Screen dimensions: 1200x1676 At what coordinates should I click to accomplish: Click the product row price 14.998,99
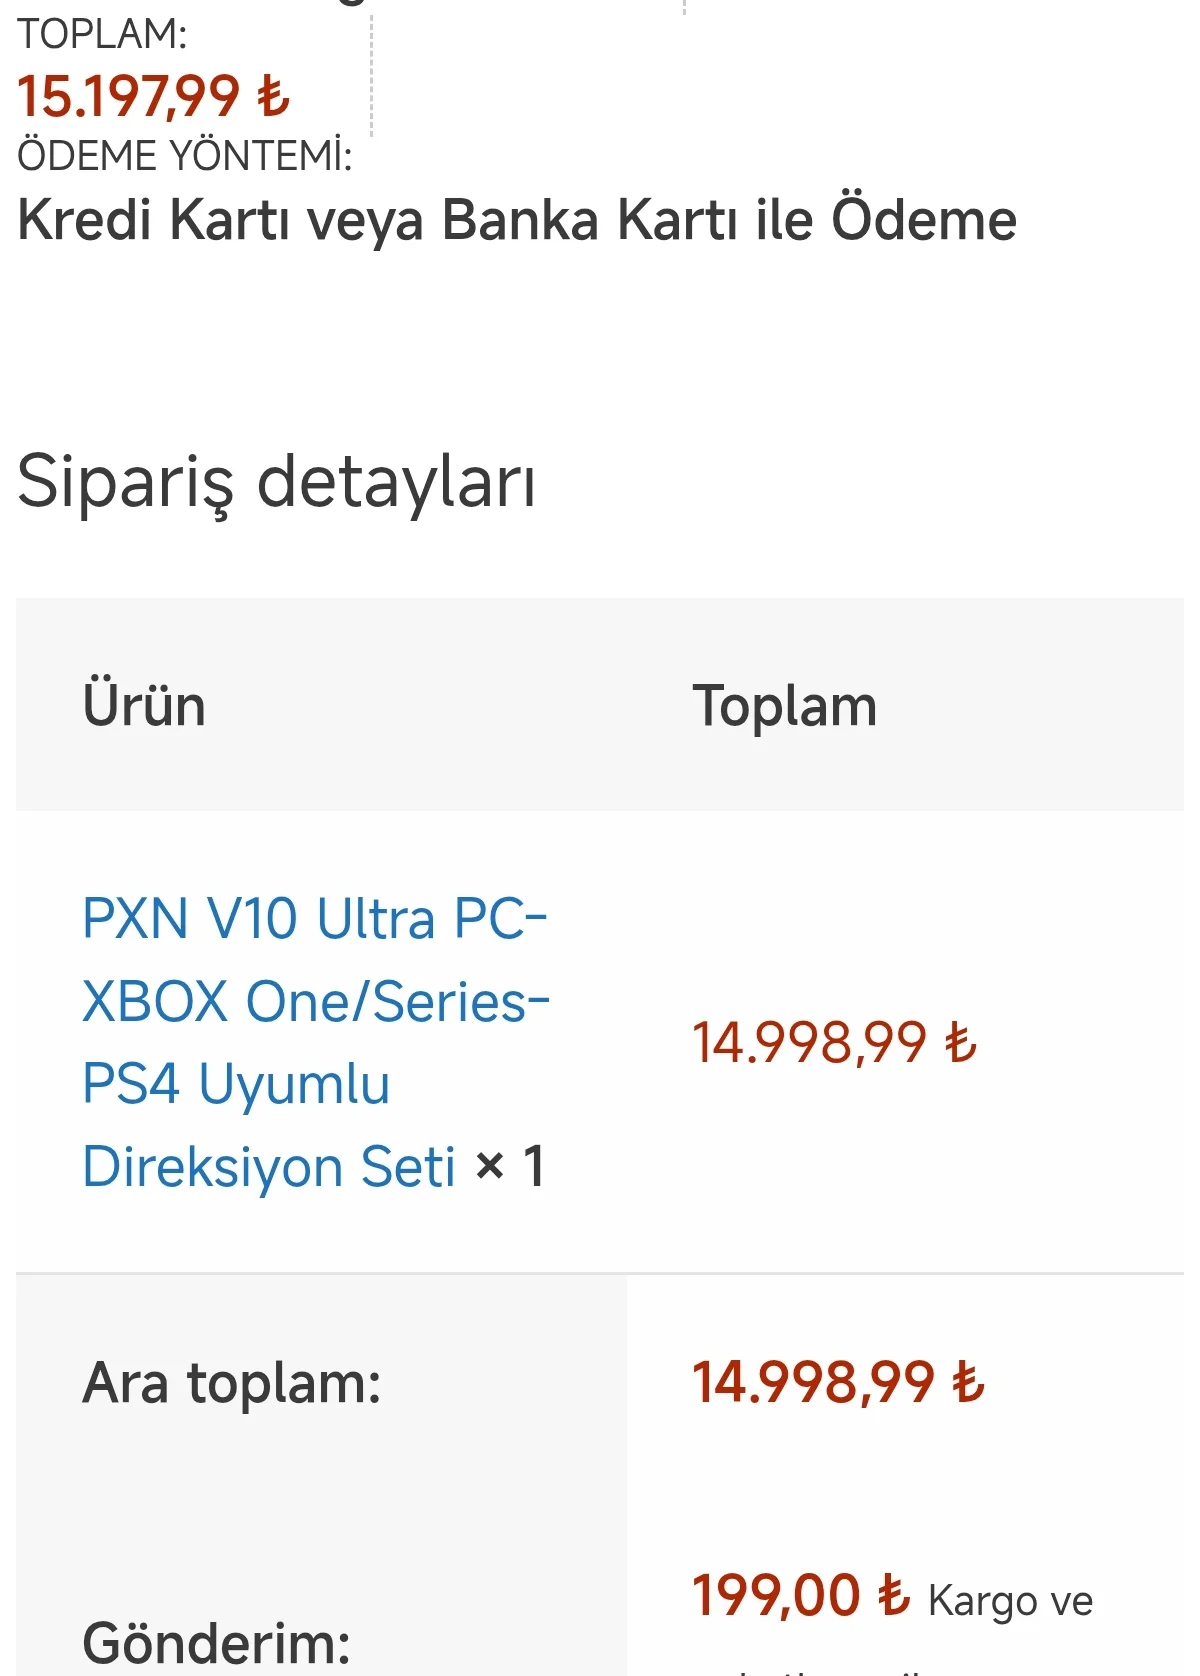(810, 1043)
